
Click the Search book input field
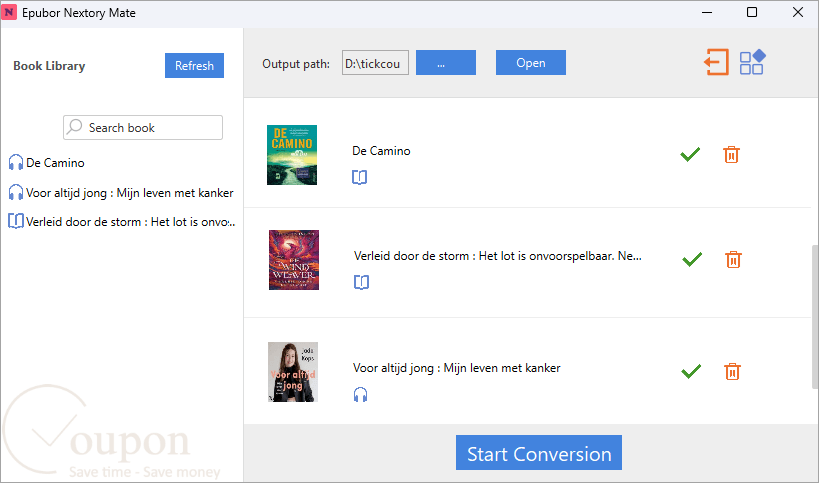click(x=143, y=127)
